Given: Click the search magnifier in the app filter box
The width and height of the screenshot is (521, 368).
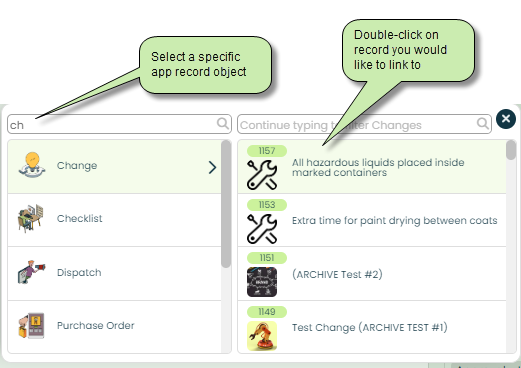Looking at the screenshot, I should click(x=222, y=123).
